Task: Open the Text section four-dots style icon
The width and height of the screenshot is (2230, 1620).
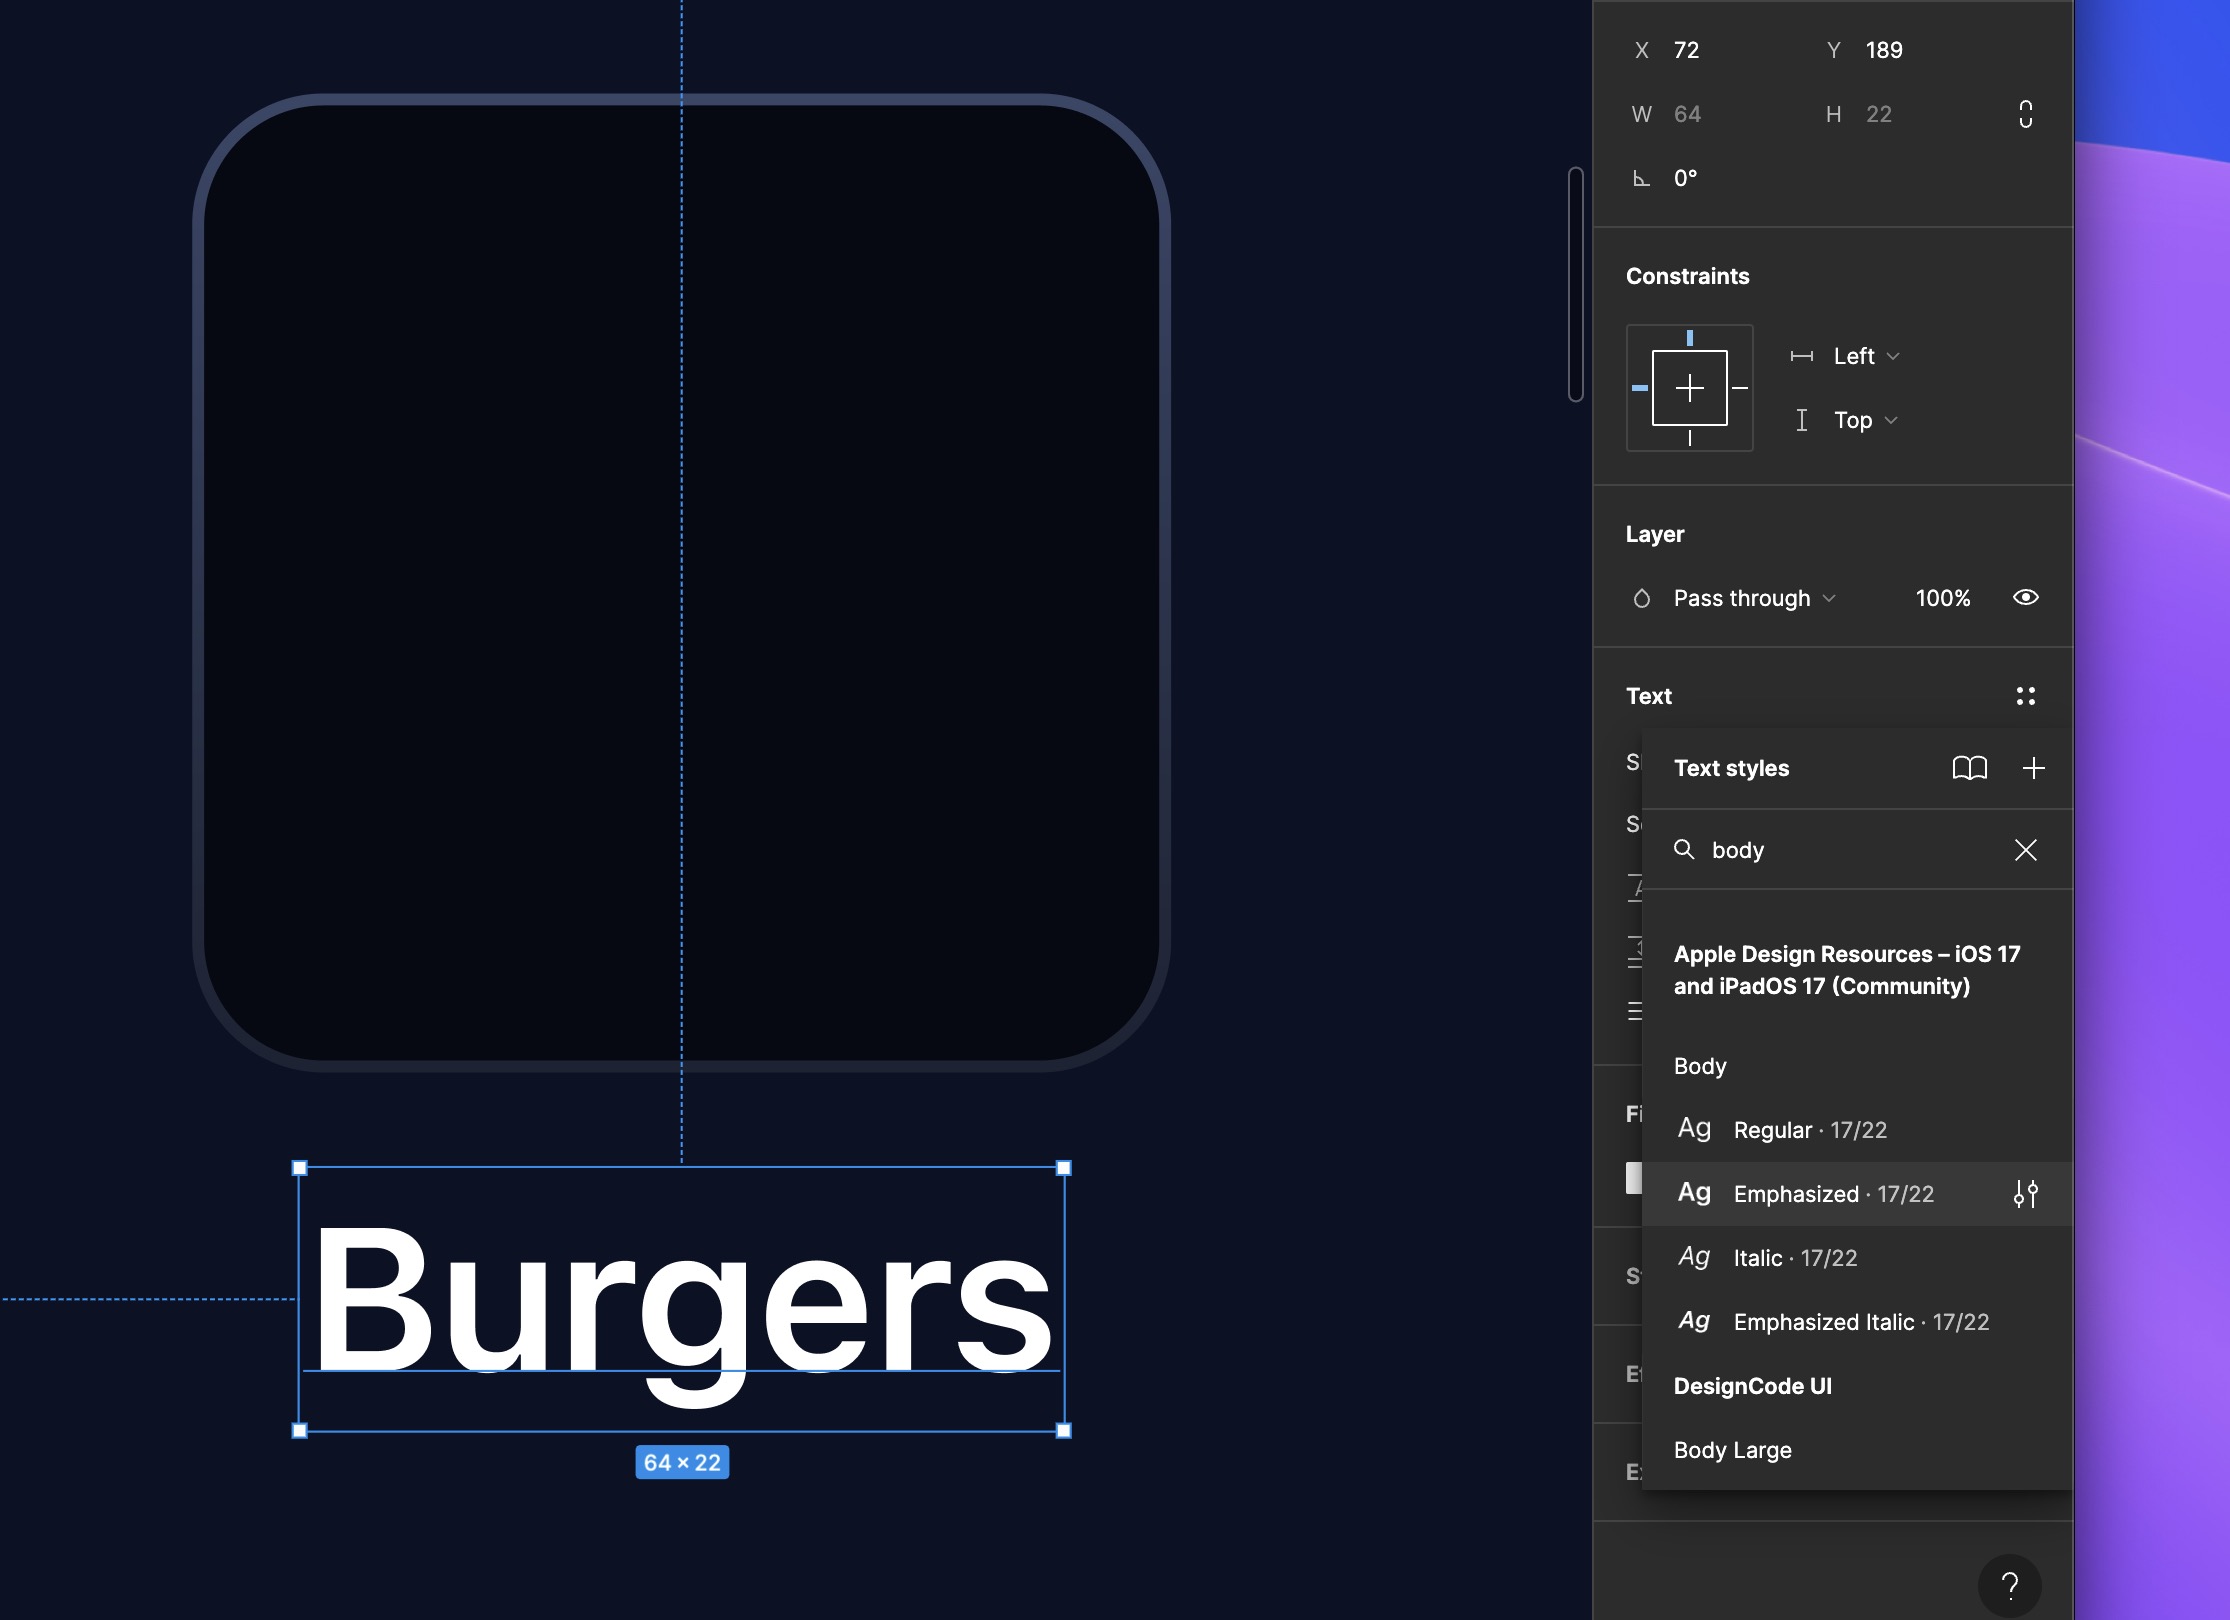Action: (2025, 696)
